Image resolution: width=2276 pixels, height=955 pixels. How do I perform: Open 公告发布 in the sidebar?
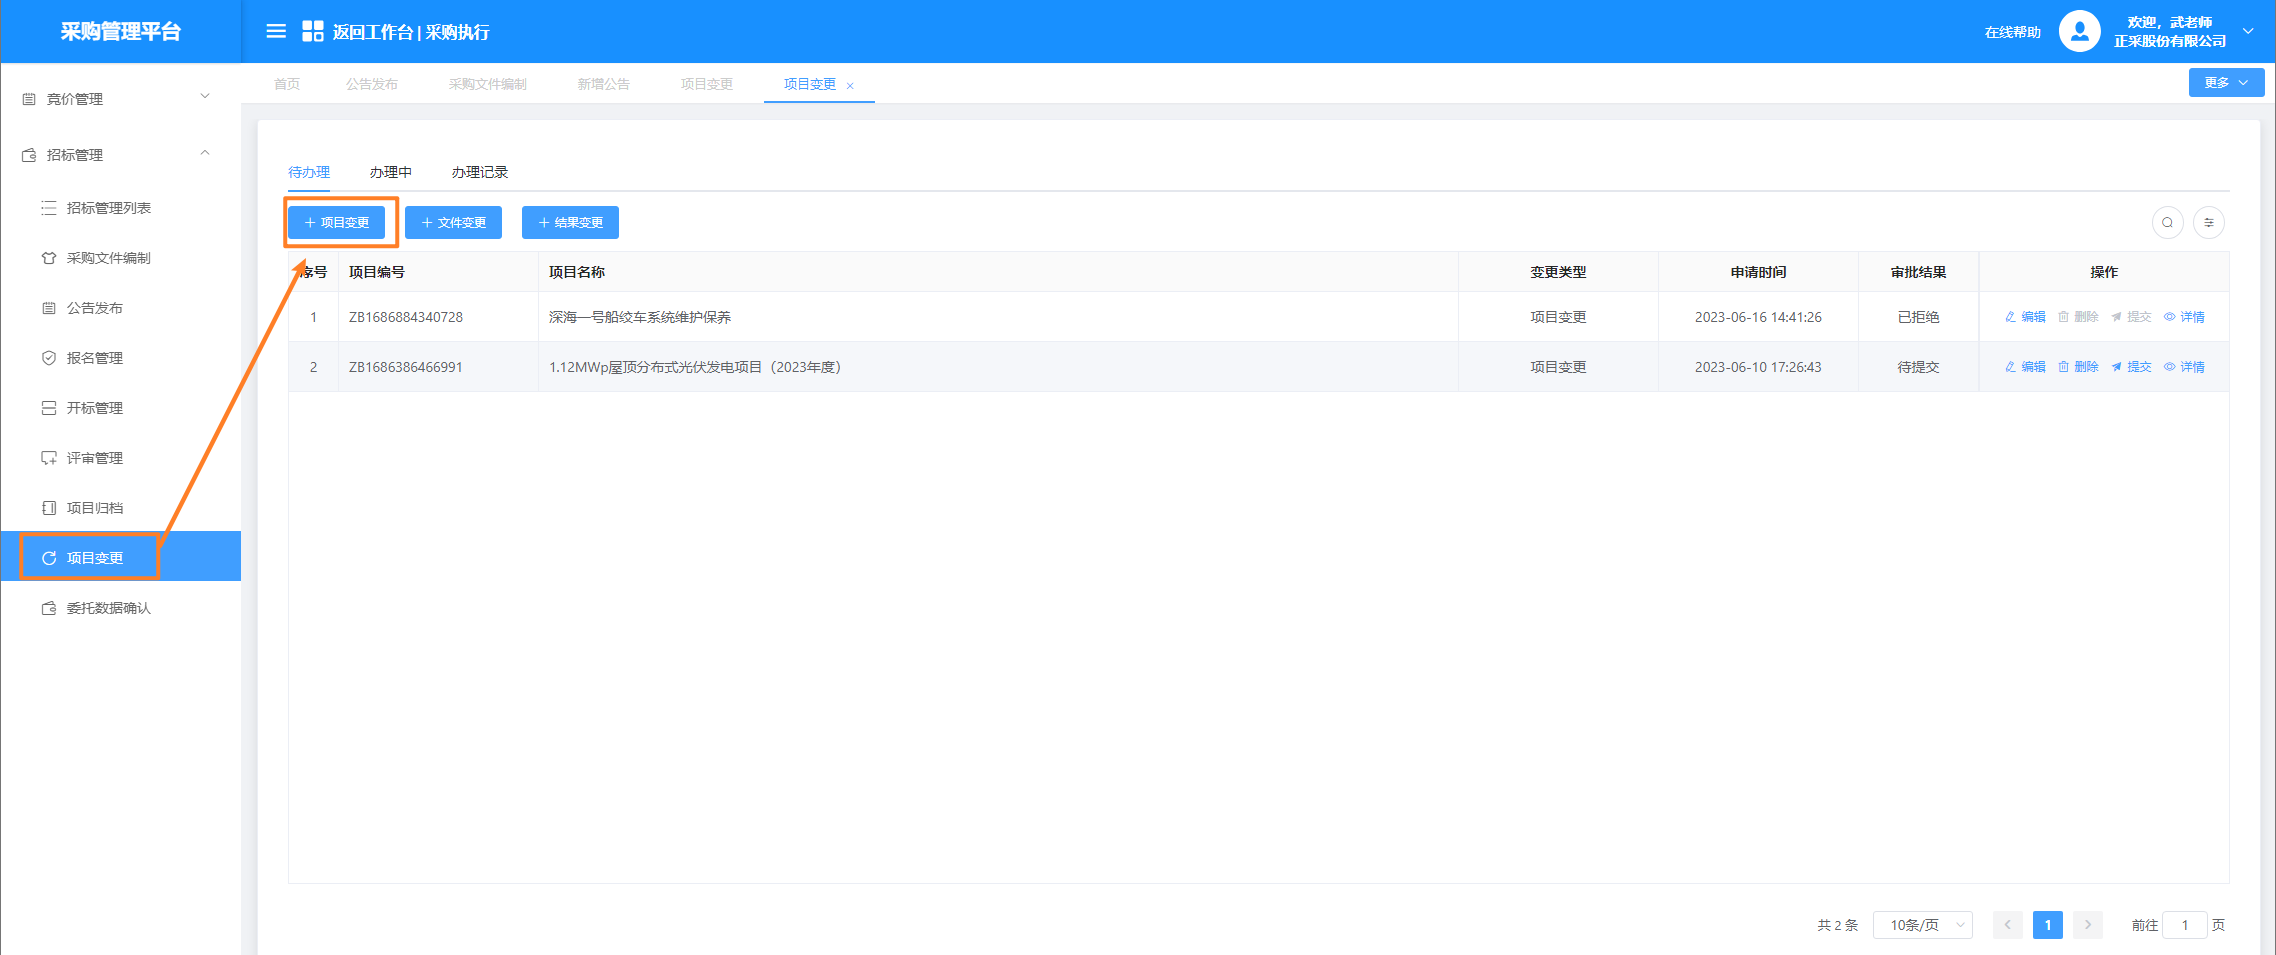95,308
